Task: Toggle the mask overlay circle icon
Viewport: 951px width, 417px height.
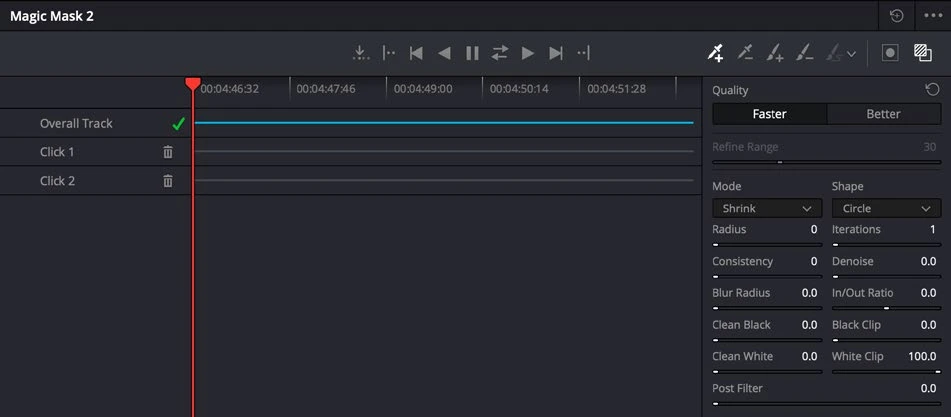Action: click(x=890, y=53)
